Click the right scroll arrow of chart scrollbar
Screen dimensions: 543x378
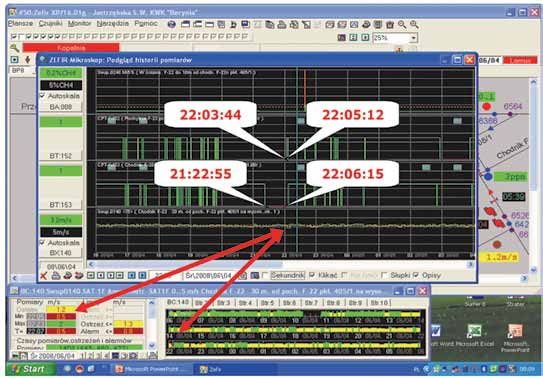470,264
